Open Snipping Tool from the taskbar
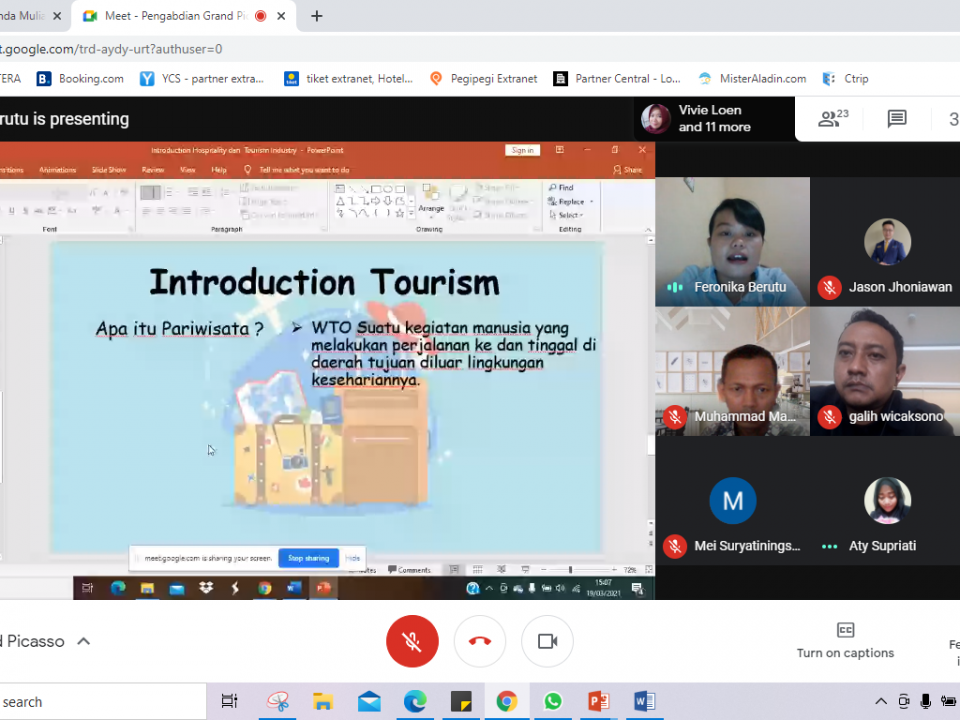Image resolution: width=960 pixels, height=720 pixels. pyautogui.click(x=277, y=702)
